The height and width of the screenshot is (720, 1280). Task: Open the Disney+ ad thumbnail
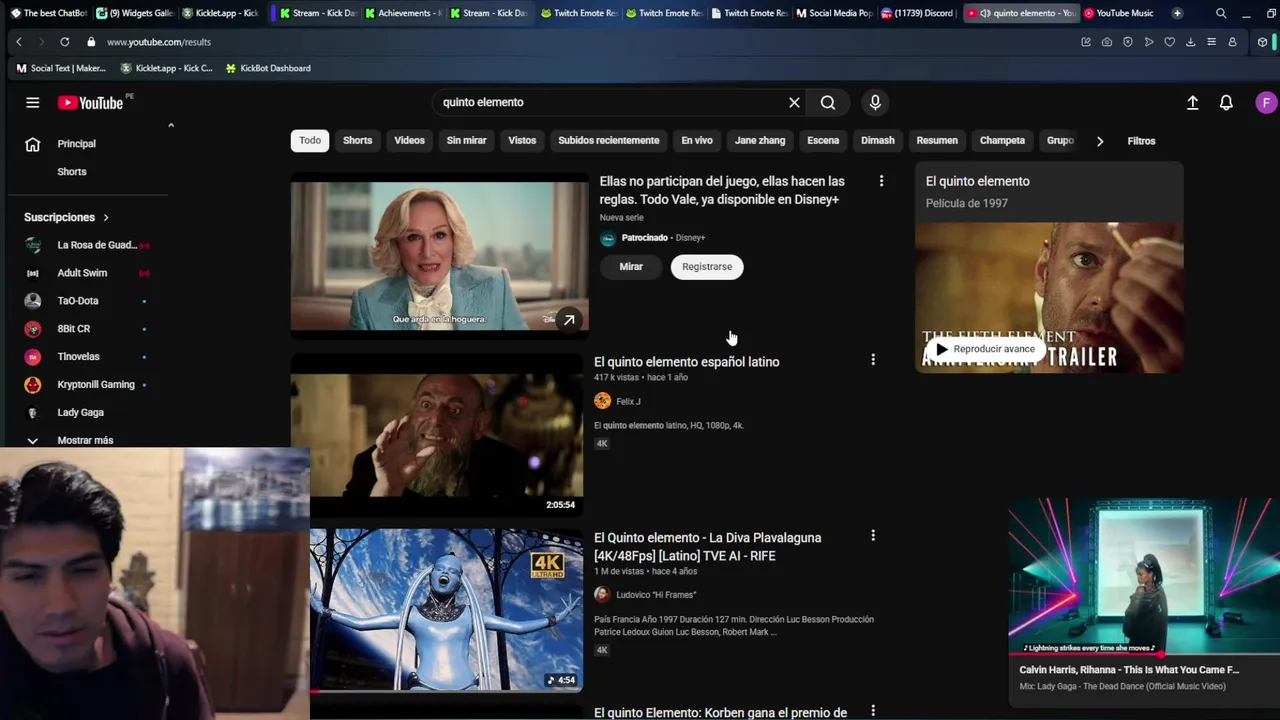pos(440,256)
